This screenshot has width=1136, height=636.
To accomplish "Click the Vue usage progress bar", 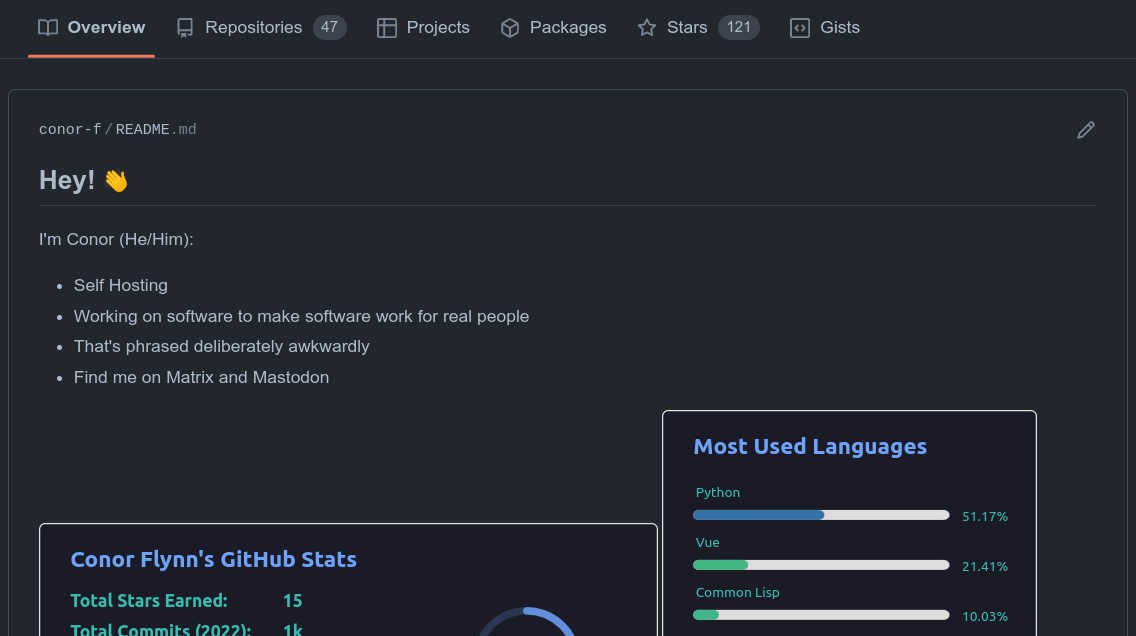I will tap(821, 565).
